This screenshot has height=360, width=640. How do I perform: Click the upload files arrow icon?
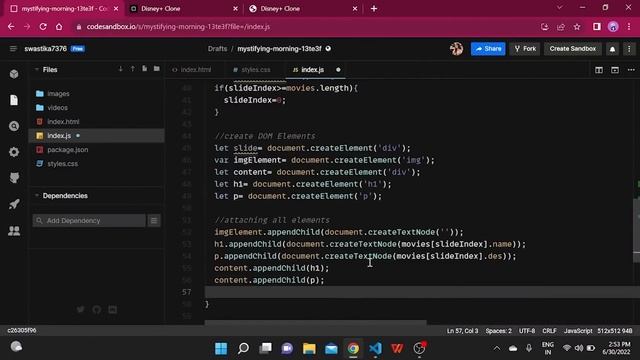point(133,69)
